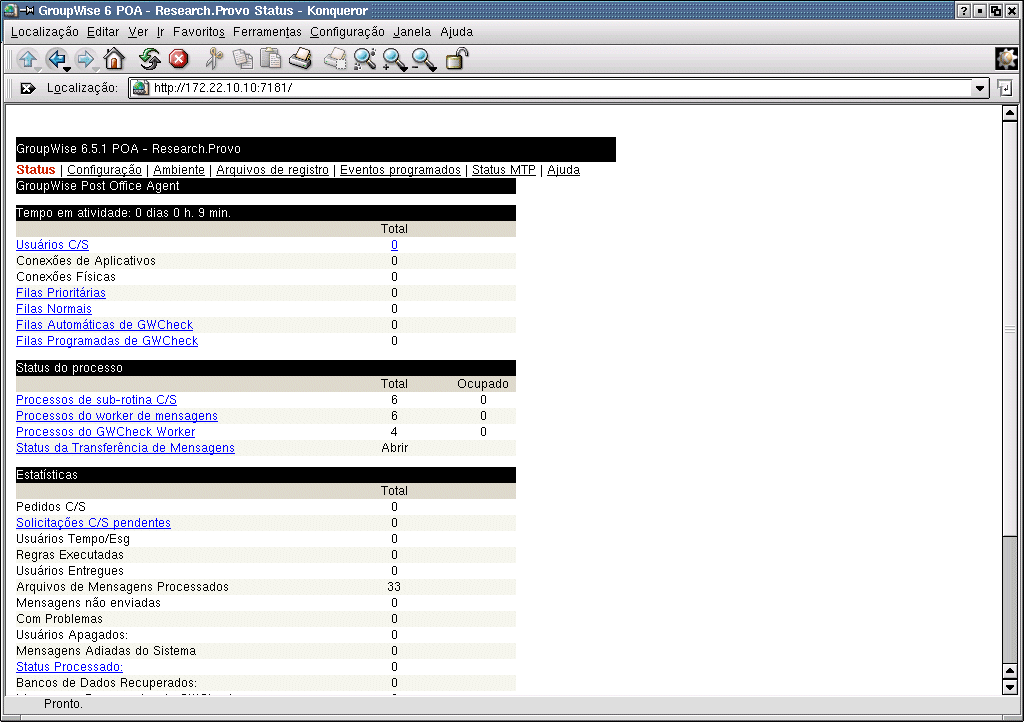This screenshot has width=1024, height=722.
Task: Open the Print icon
Action: coord(298,59)
